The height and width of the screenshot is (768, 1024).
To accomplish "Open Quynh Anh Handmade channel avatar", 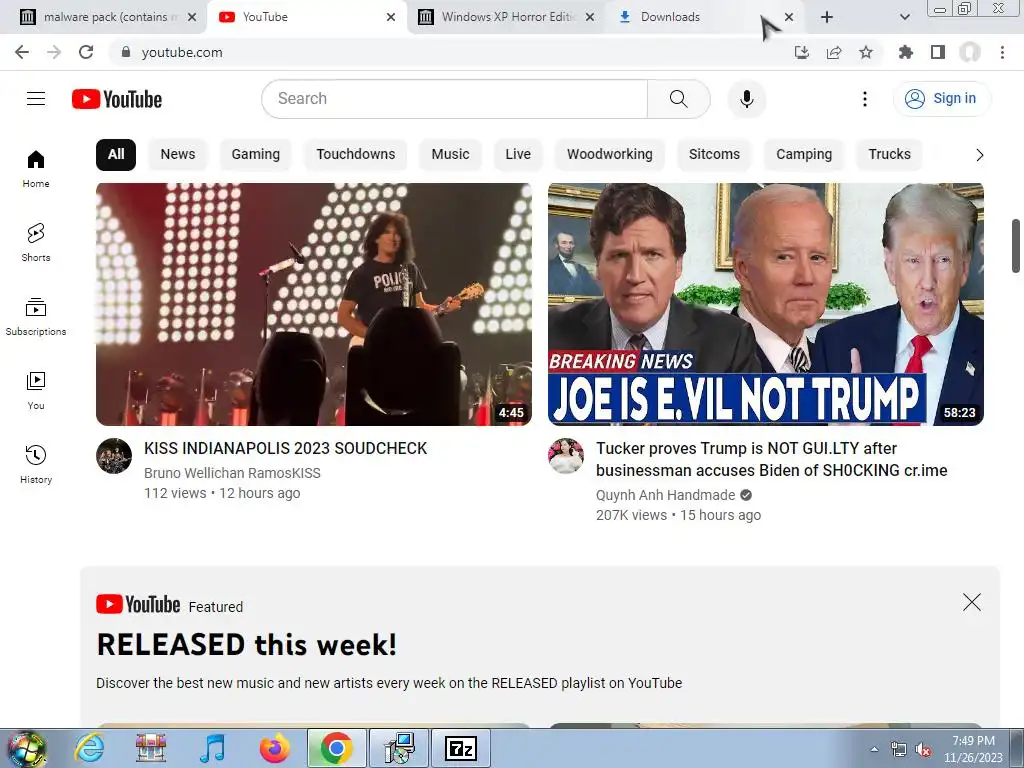I will pyautogui.click(x=566, y=456).
